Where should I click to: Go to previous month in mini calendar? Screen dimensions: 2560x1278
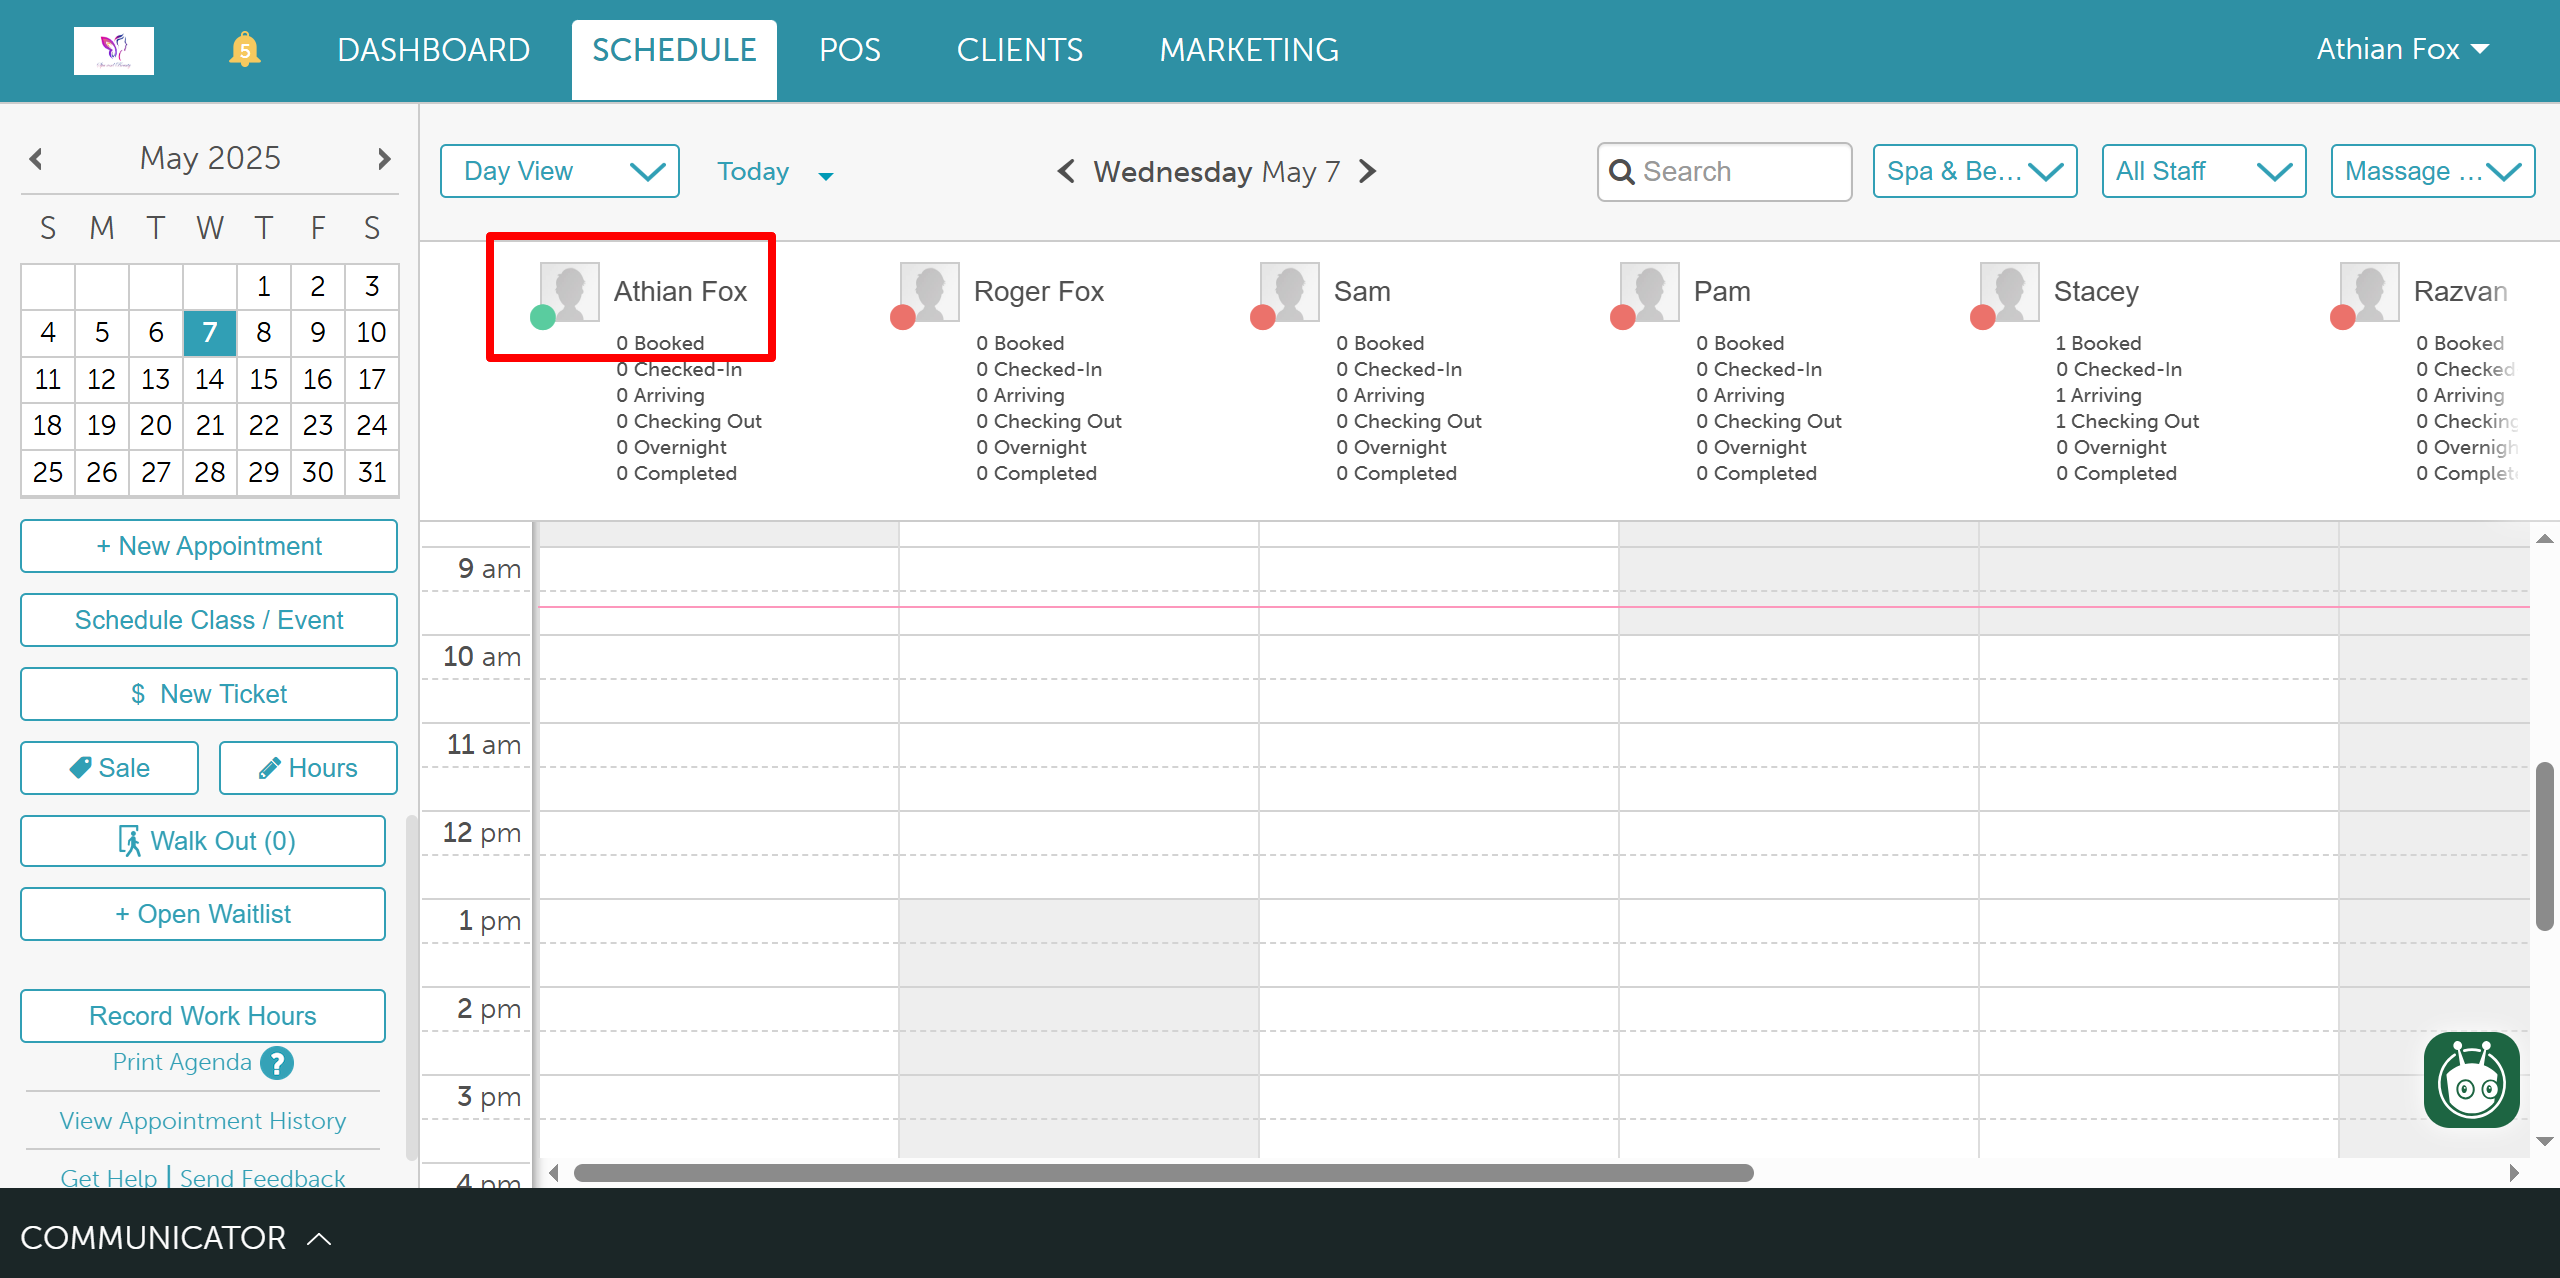pyautogui.click(x=37, y=158)
